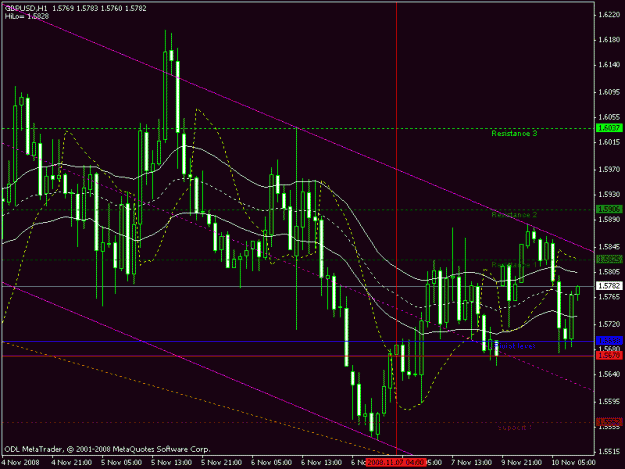The width and height of the screenshot is (625, 469).
Task: Click the Resistance 2 level label
Action: (x=514, y=215)
